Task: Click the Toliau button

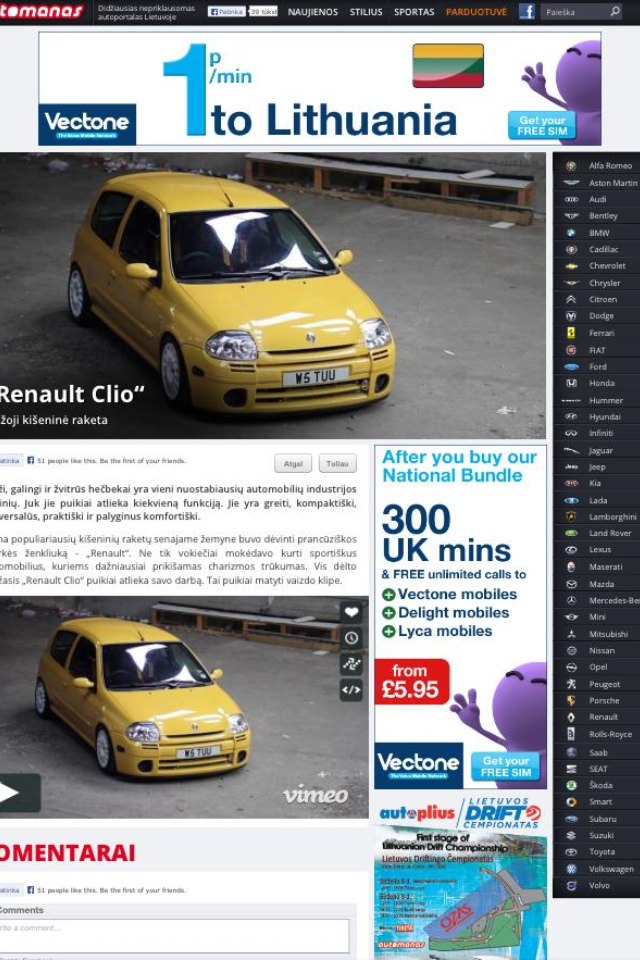Action: coord(337,463)
